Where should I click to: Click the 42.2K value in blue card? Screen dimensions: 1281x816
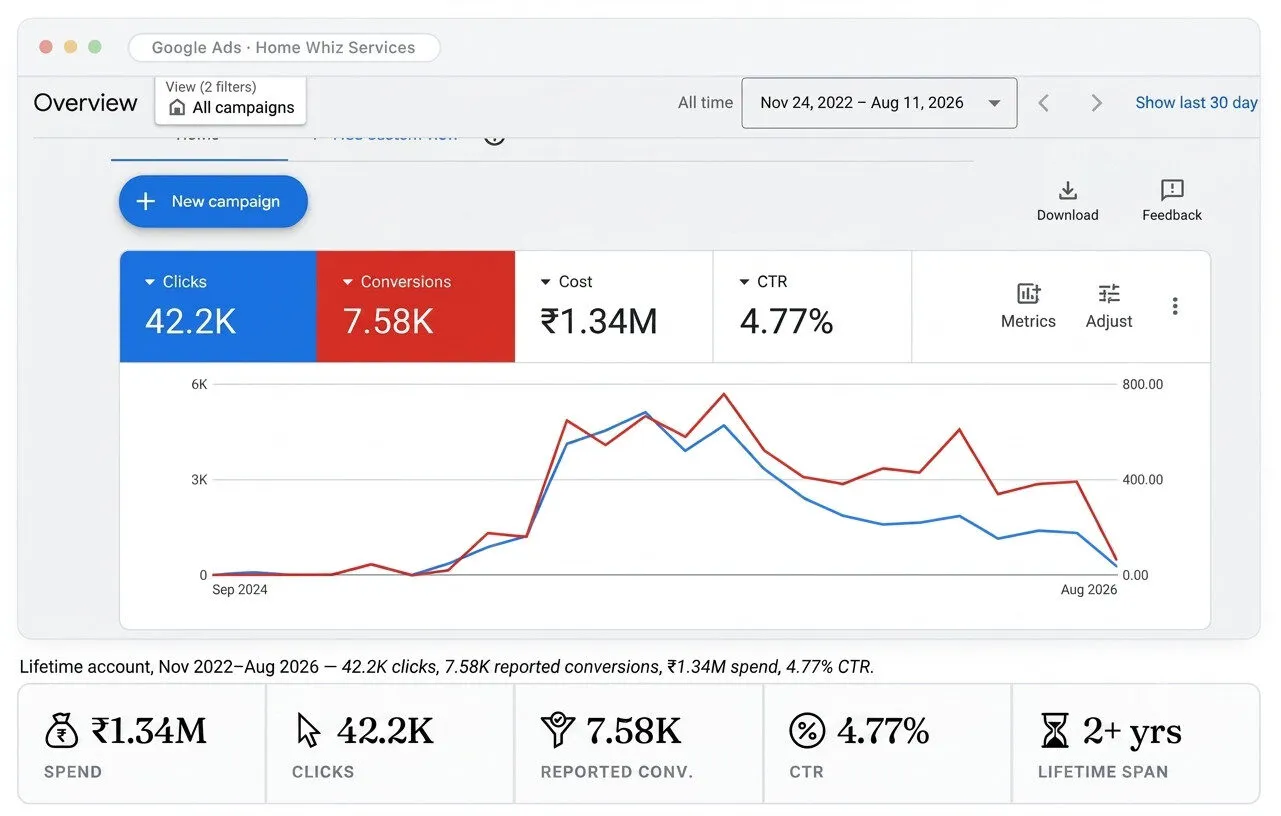coord(191,321)
